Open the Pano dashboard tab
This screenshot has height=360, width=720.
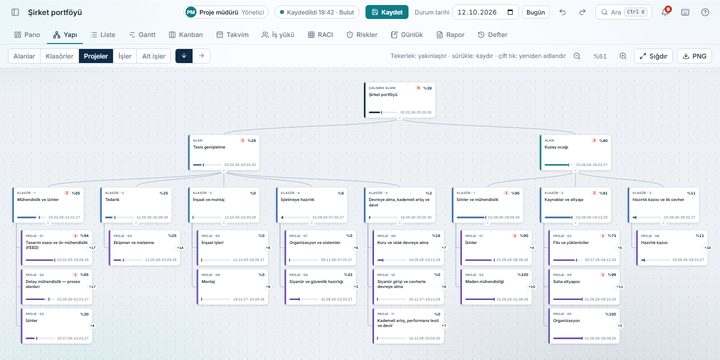coord(27,34)
